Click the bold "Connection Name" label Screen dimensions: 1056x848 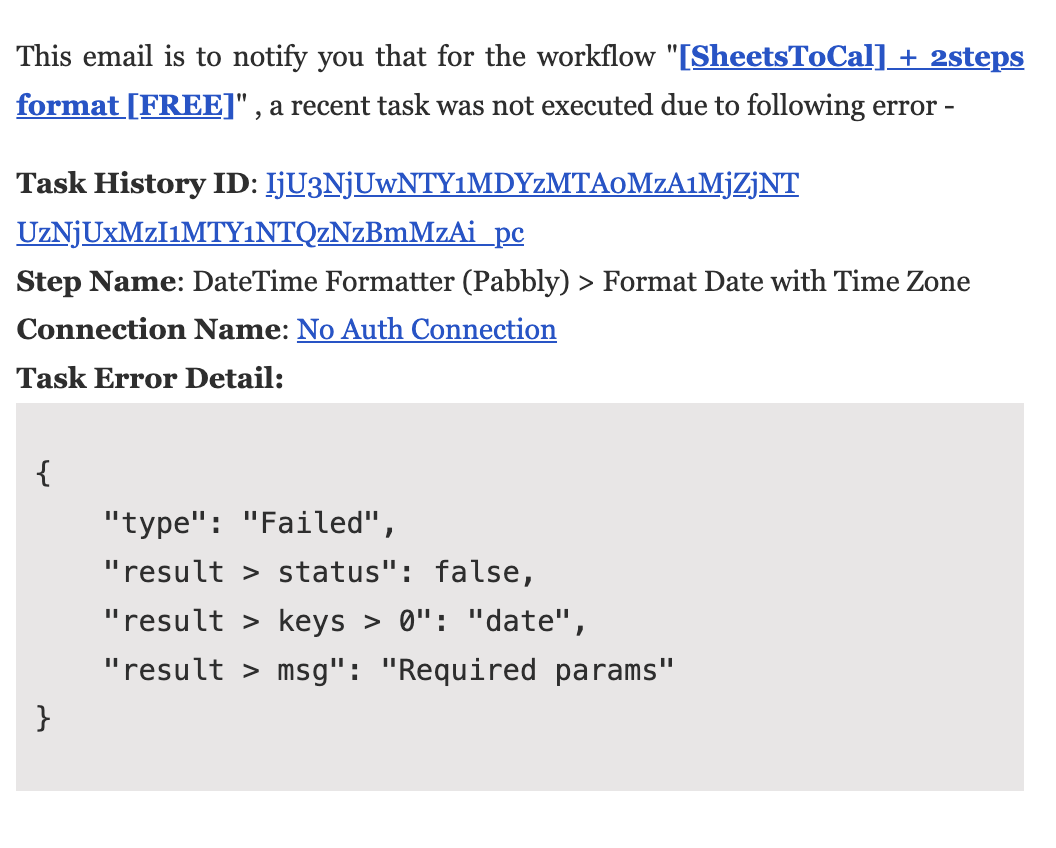coord(150,330)
